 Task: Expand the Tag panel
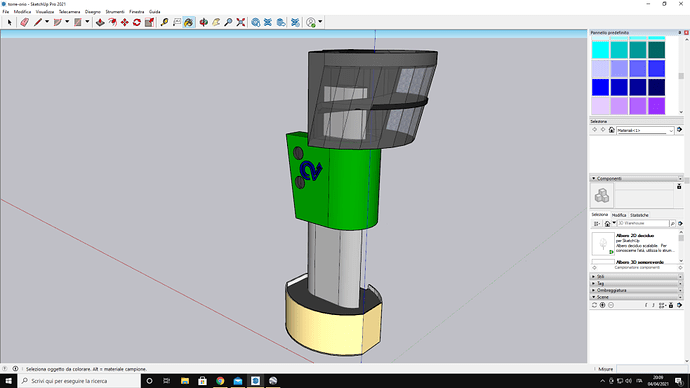tap(594, 283)
